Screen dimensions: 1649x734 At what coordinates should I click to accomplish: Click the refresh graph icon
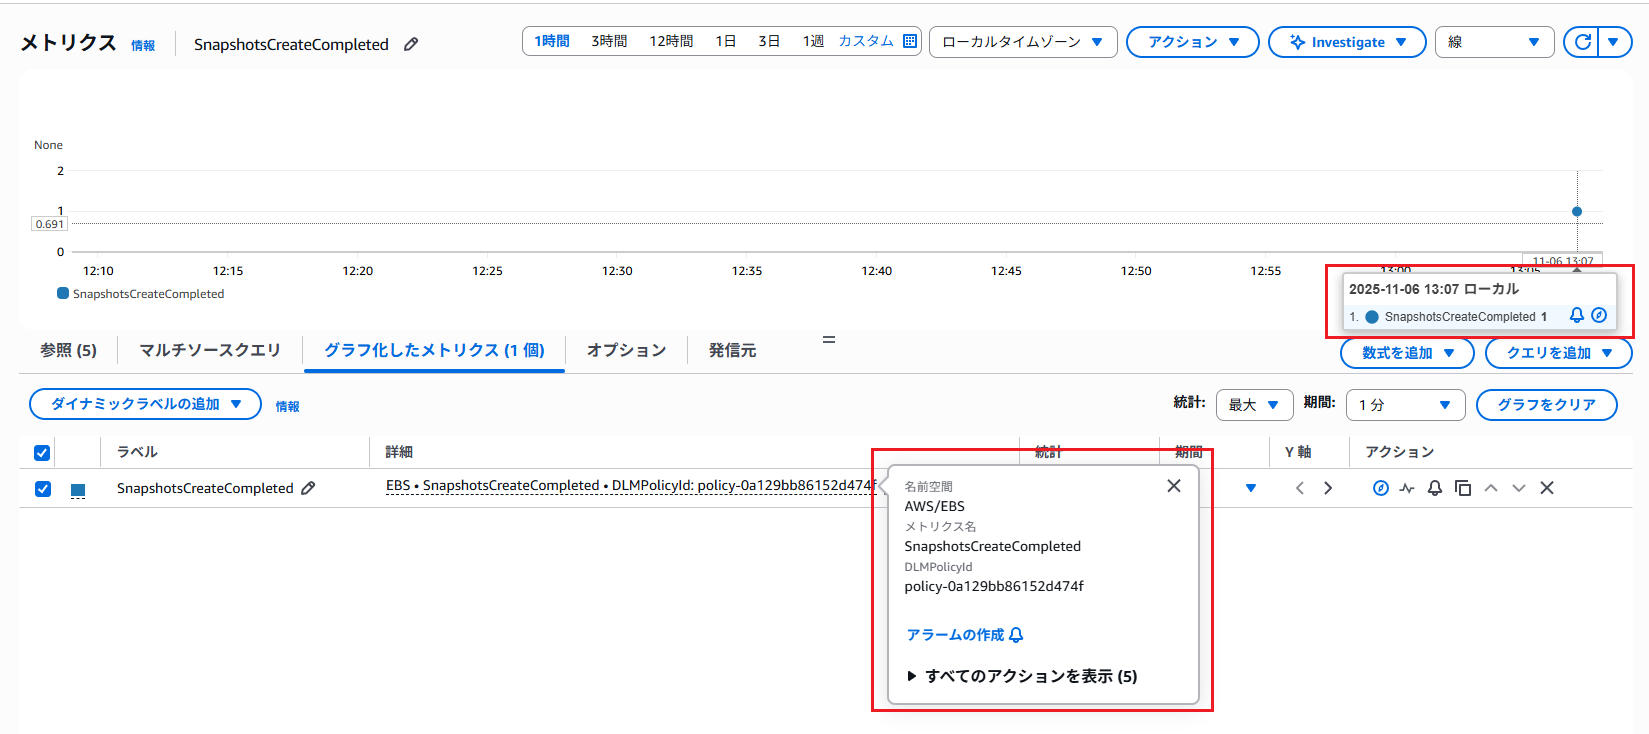click(1582, 42)
